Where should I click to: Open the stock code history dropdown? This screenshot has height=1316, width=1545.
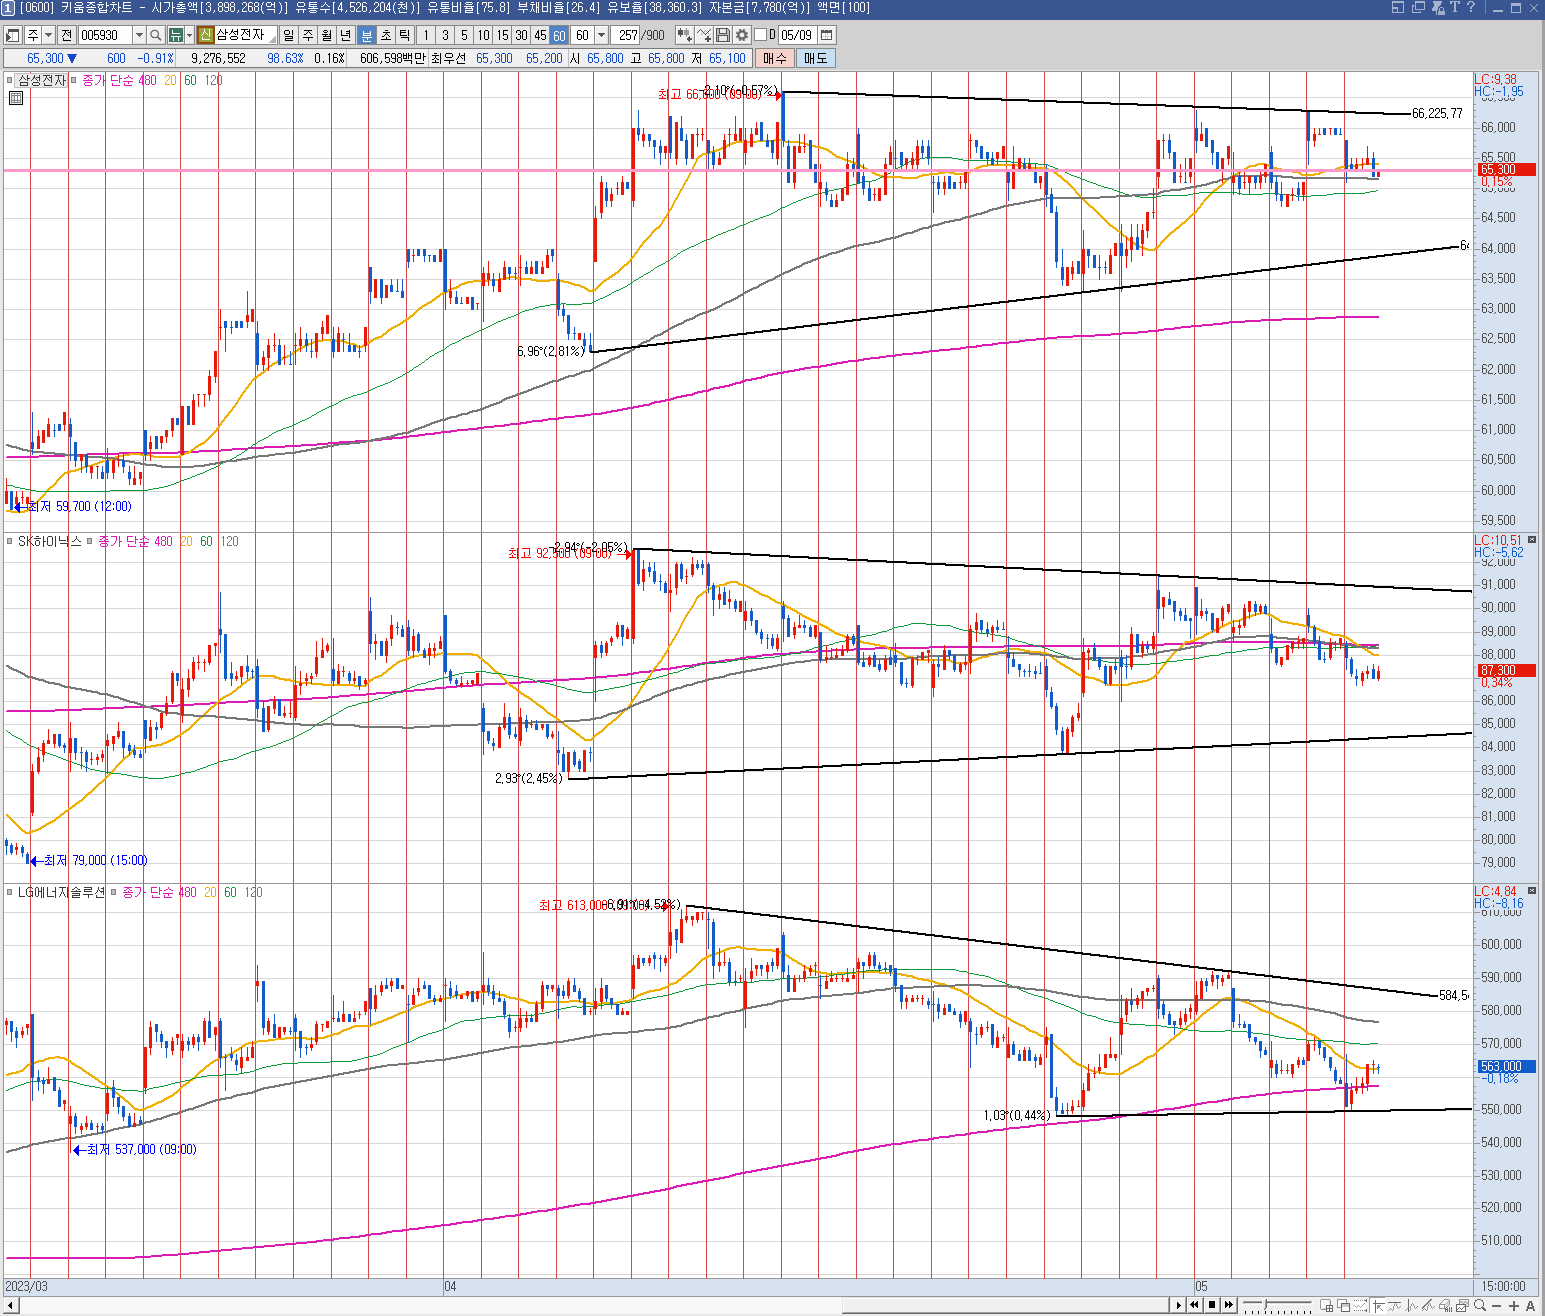pos(139,35)
